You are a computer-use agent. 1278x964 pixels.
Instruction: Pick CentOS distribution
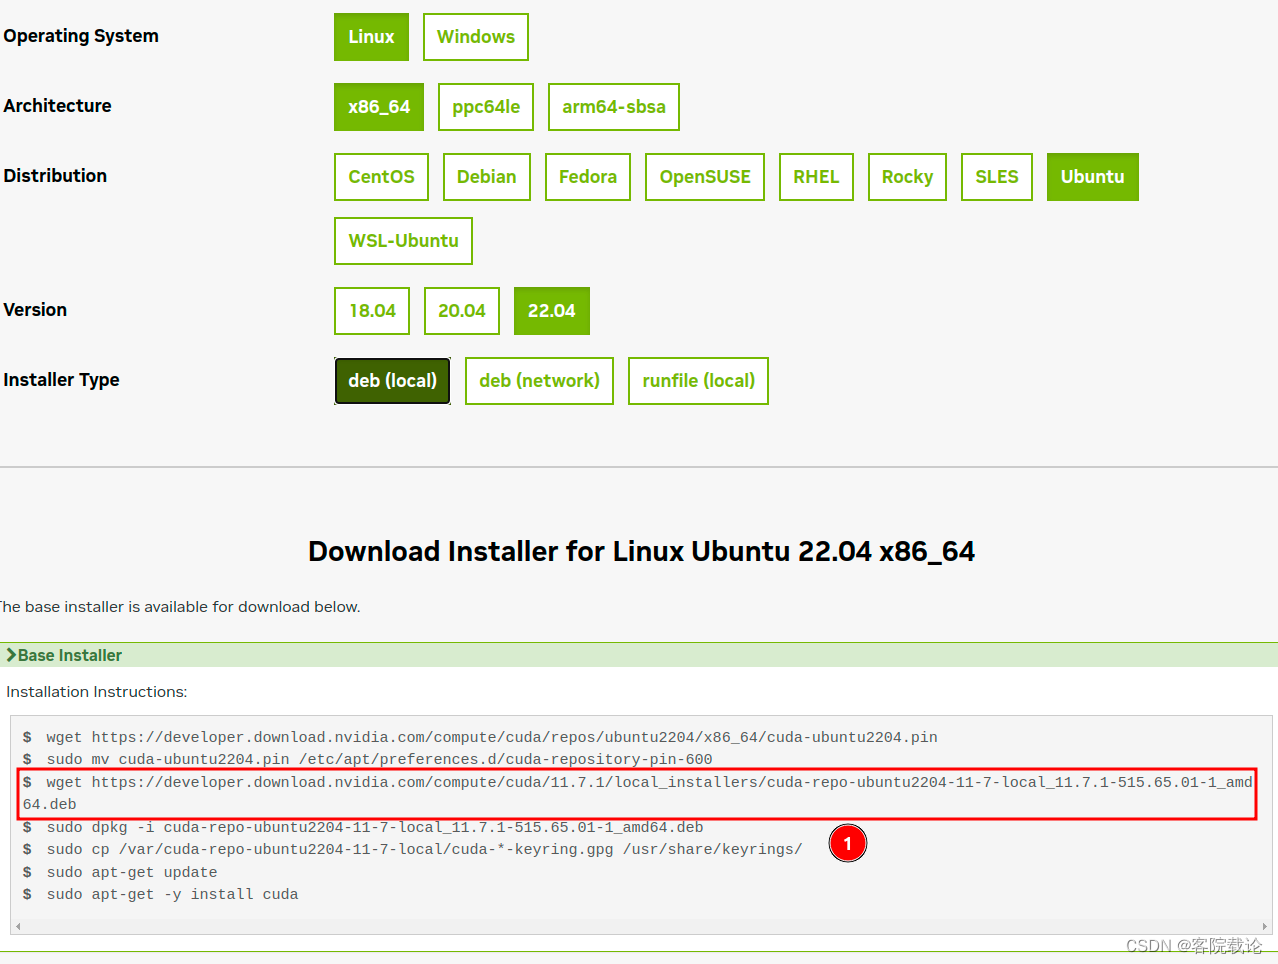[x=381, y=177]
